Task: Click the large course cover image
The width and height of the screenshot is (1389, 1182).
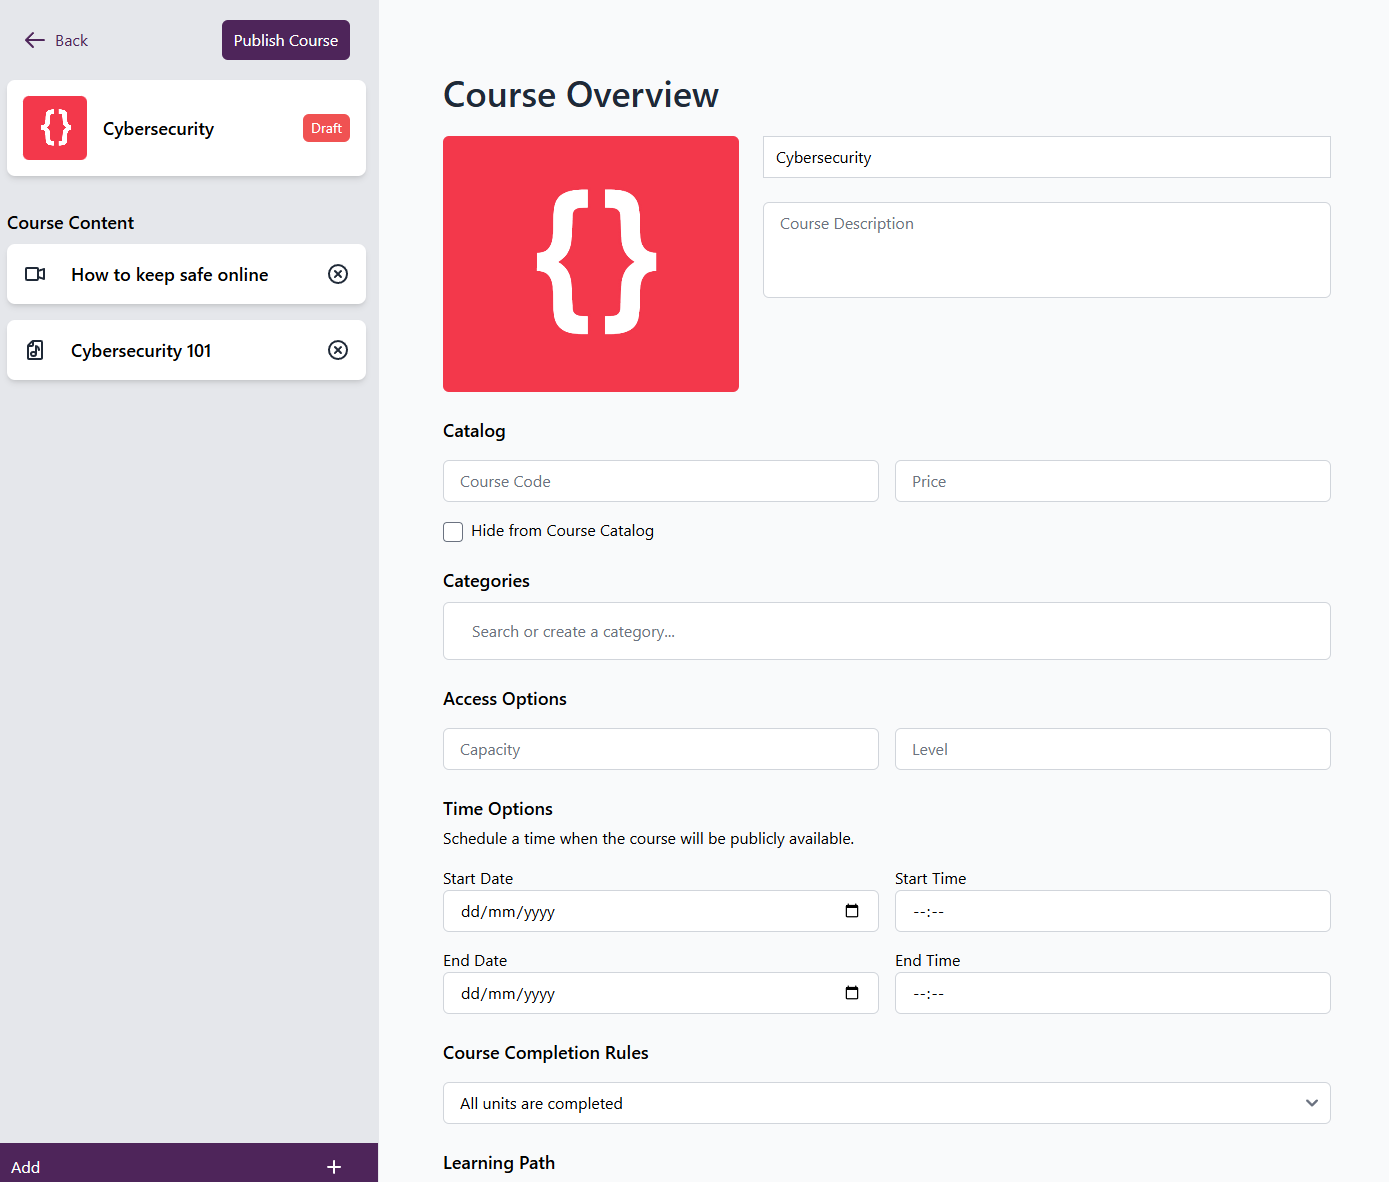Action: pyautogui.click(x=591, y=264)
